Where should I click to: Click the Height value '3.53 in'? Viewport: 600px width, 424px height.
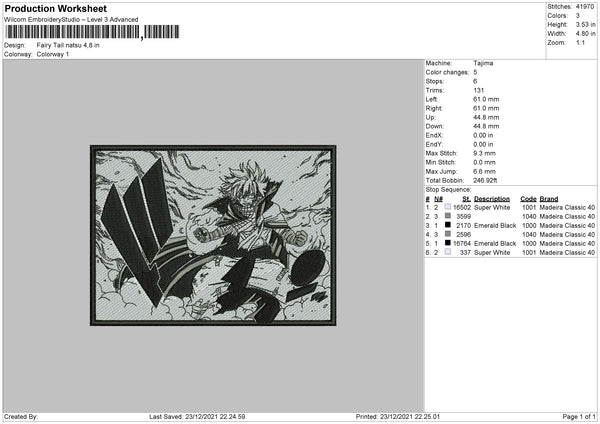pos(585,24)
